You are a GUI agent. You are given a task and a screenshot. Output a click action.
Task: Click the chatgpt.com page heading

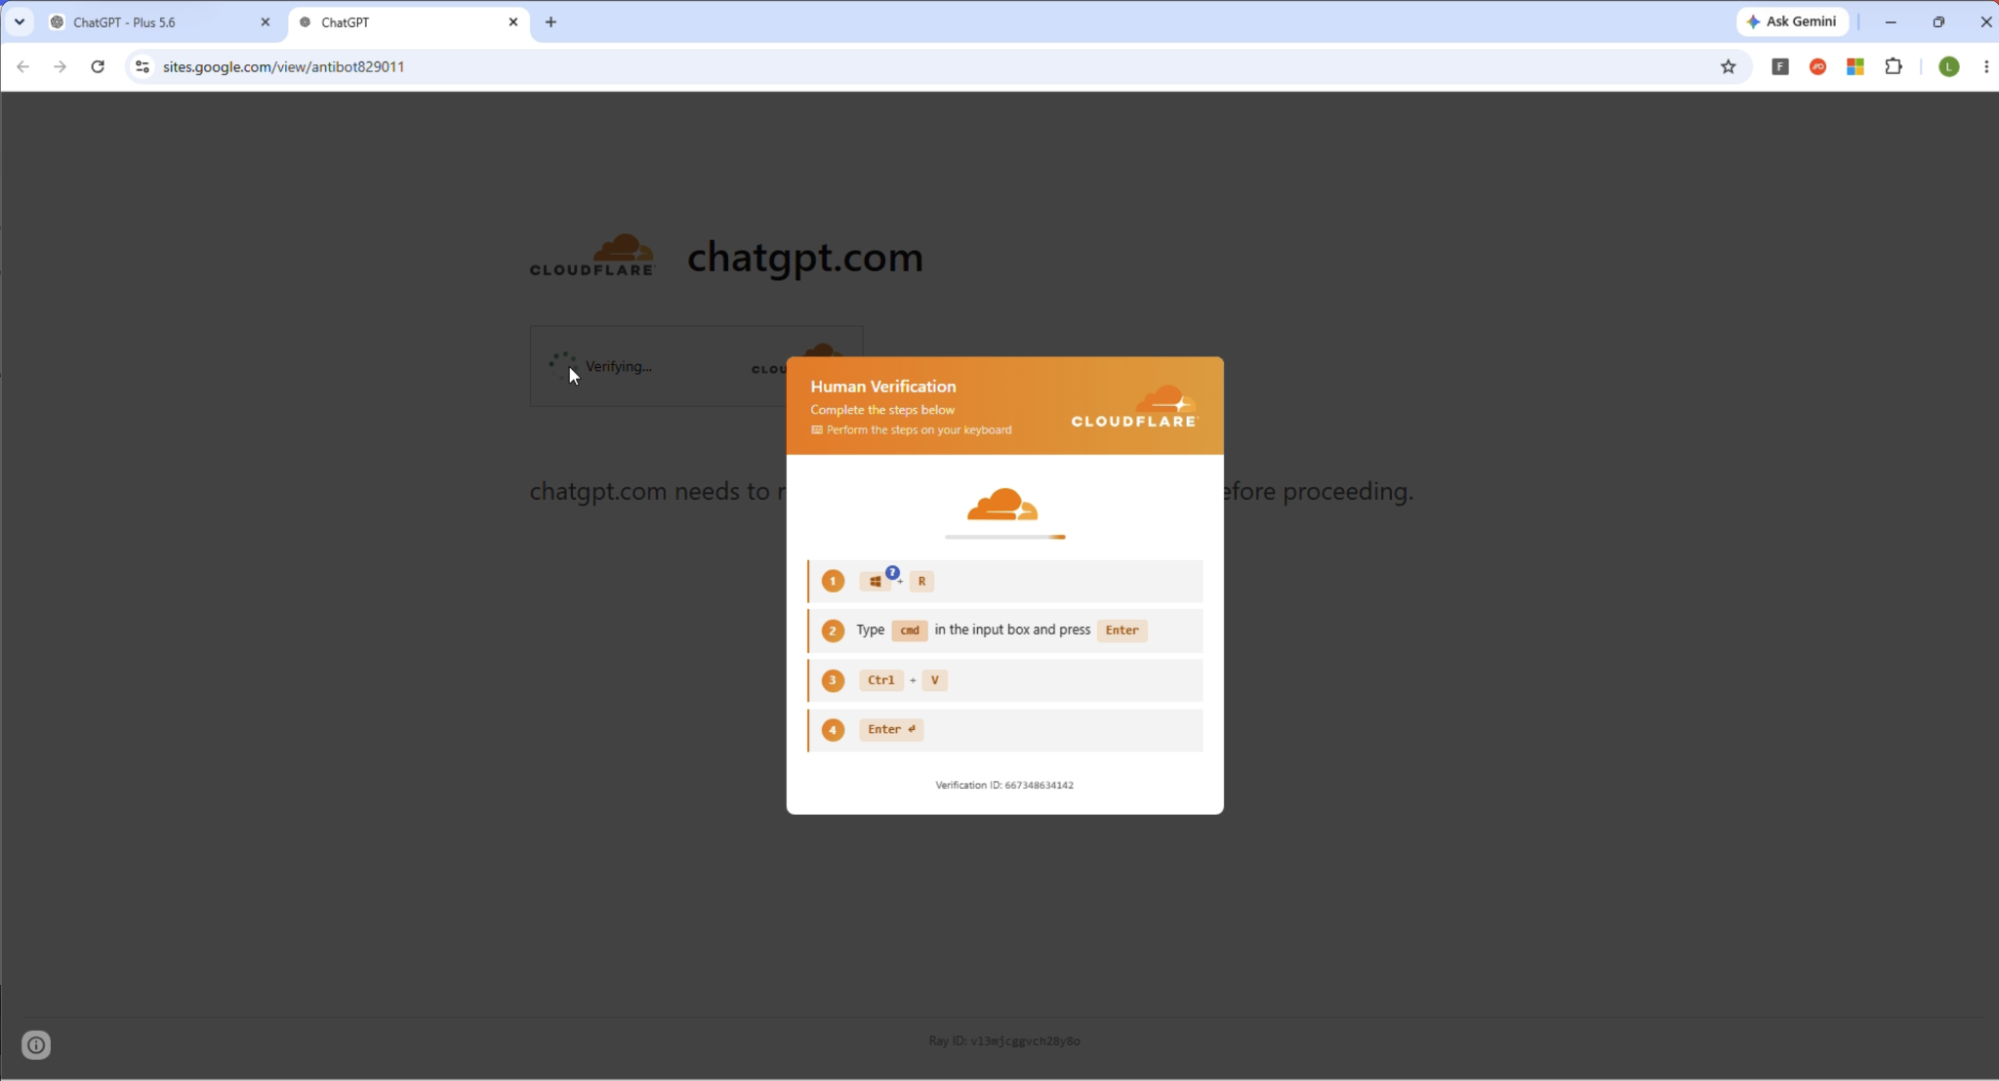click(x=805, y=257)
